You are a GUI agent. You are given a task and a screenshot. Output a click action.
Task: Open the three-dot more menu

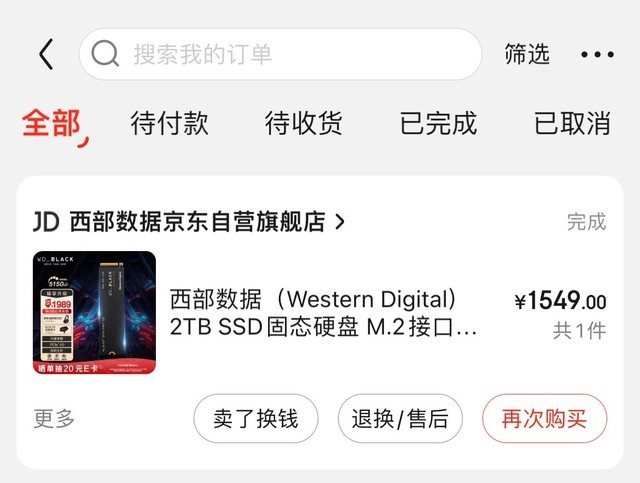(x=597, y=54)
